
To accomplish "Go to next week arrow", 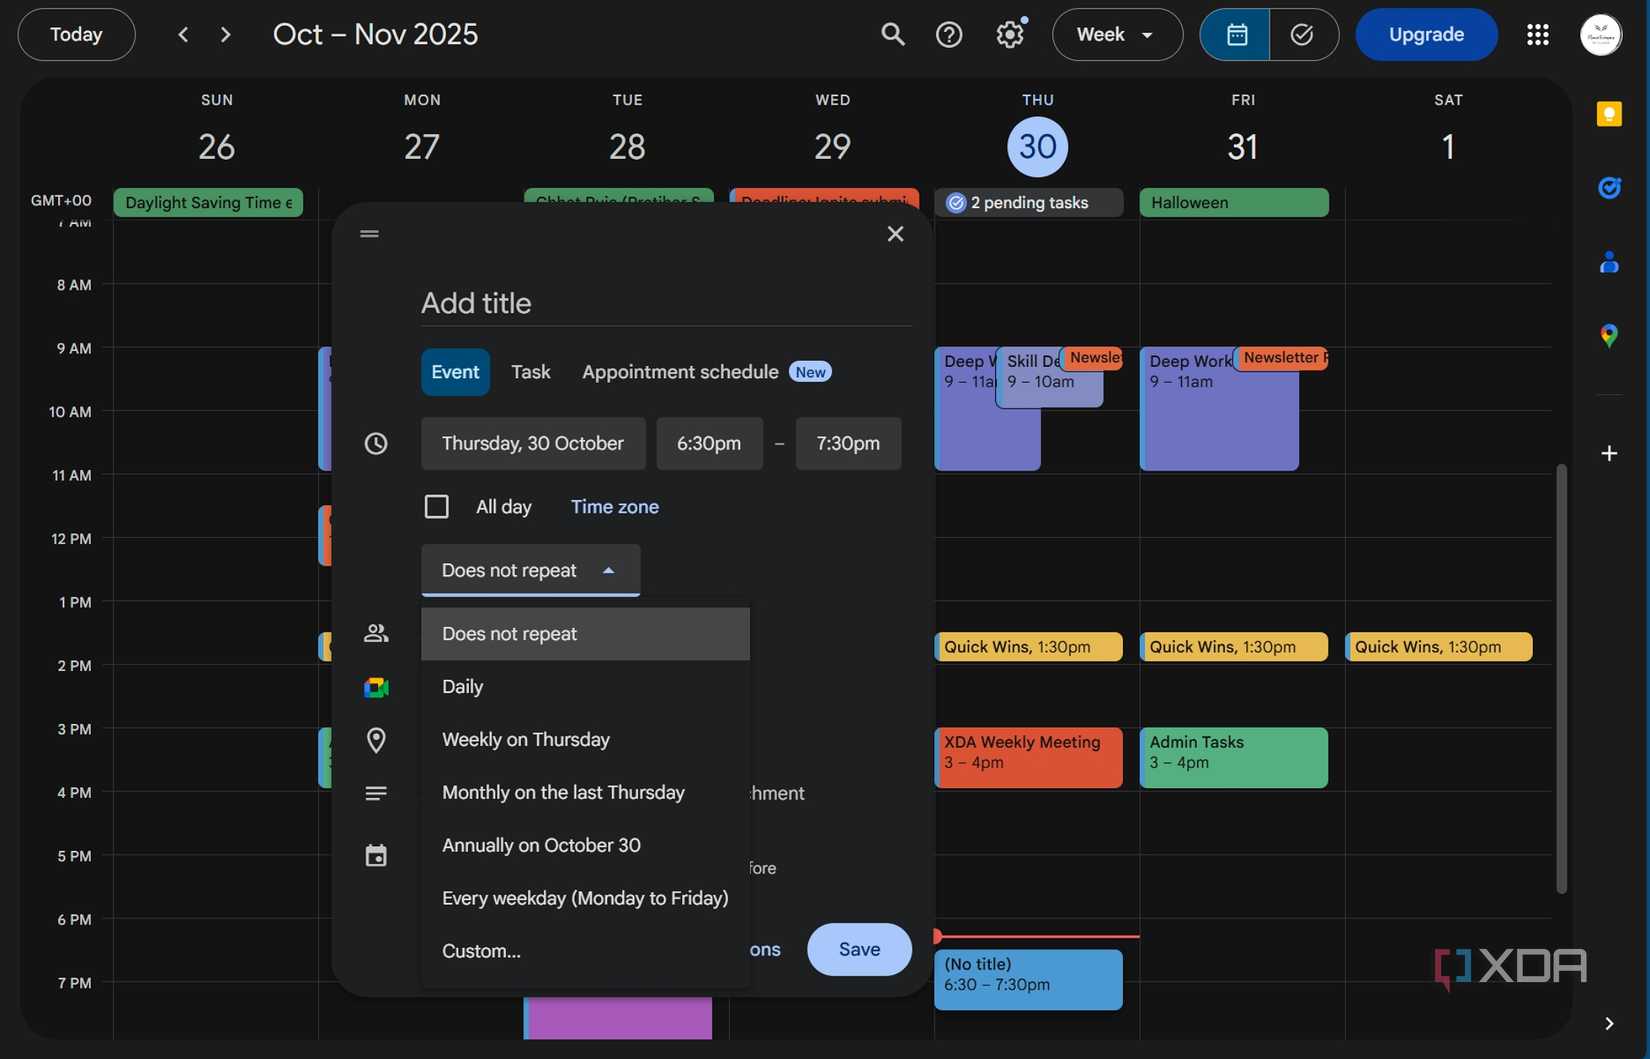I will coord(225,35).
